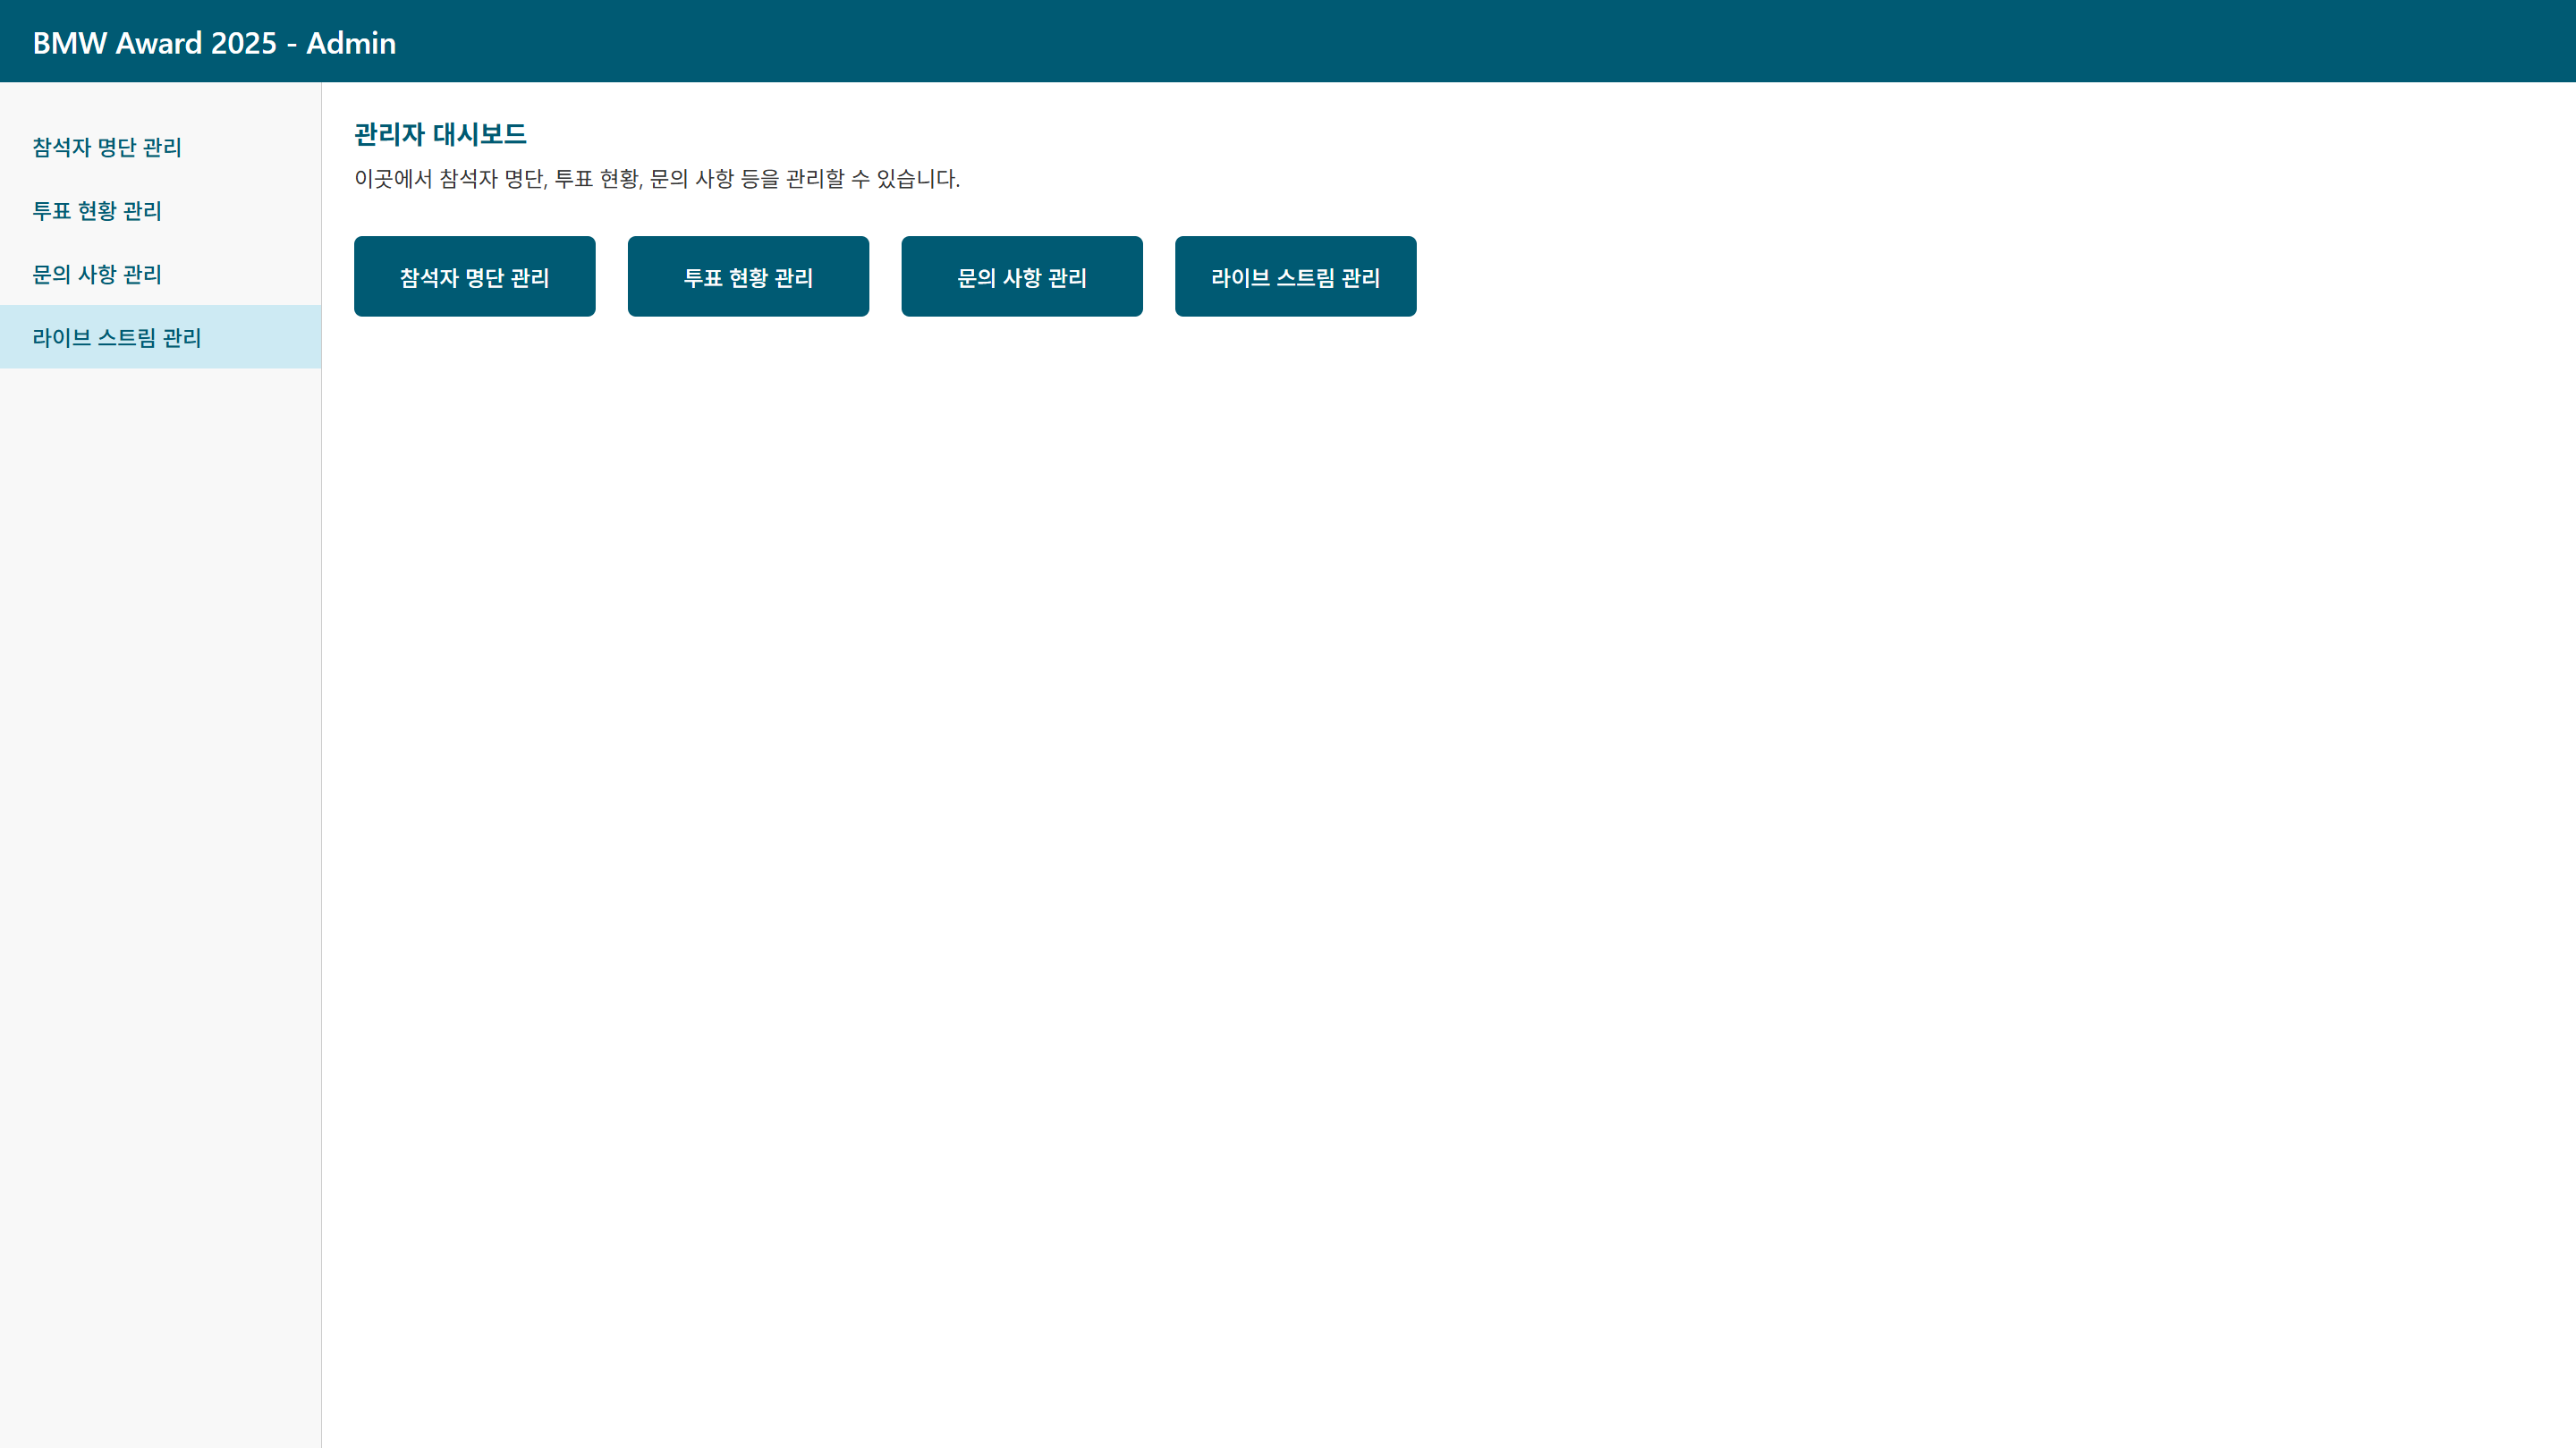The width and height of the screenshot is (2576, 1448).
Task: Click the third teal dashboard button
Action: point(1021,276)
